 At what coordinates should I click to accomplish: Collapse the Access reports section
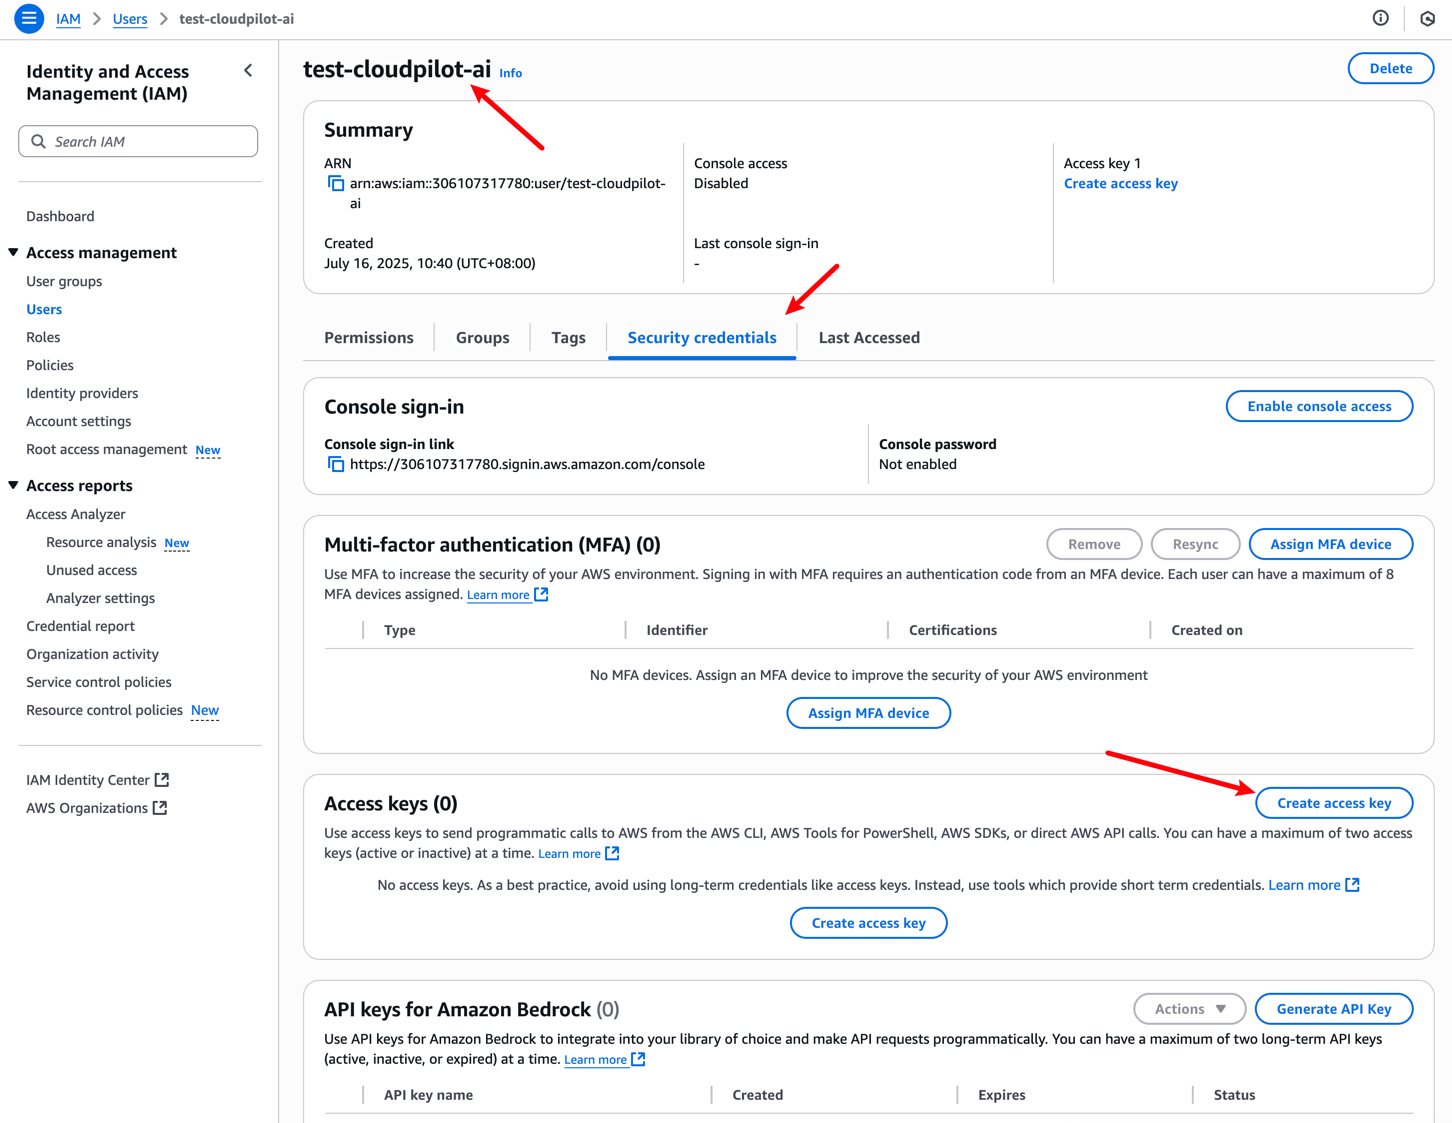[x=12, y=485]
